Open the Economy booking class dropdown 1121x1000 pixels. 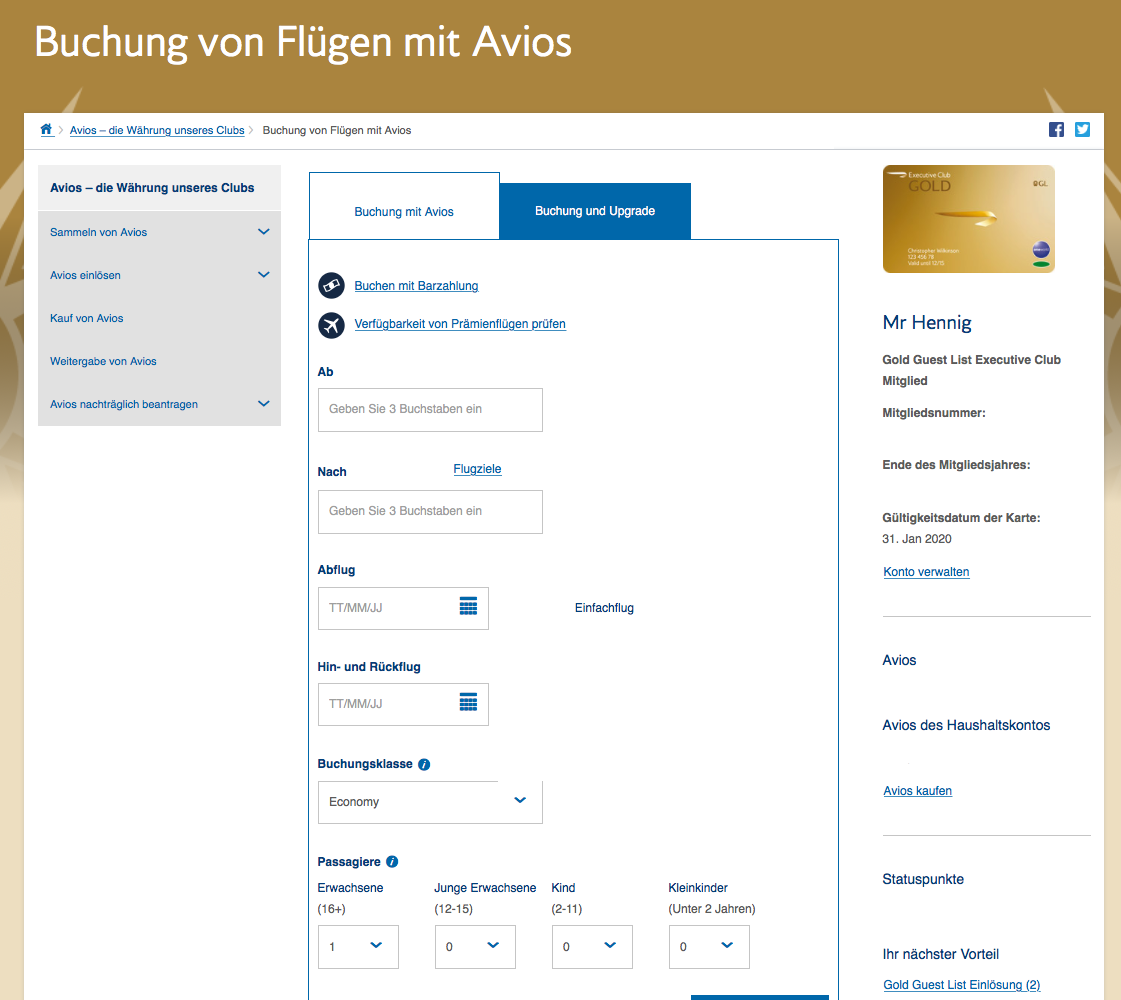tap(430, 802)
